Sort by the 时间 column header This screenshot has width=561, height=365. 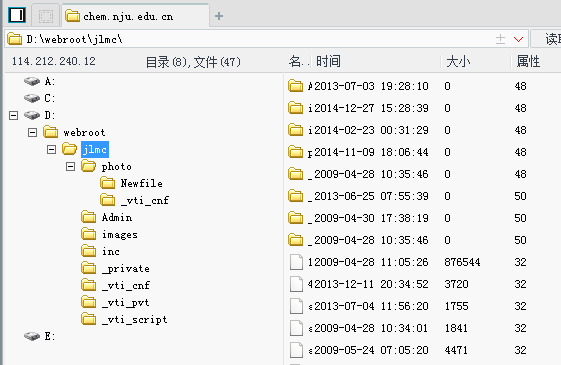376,61
